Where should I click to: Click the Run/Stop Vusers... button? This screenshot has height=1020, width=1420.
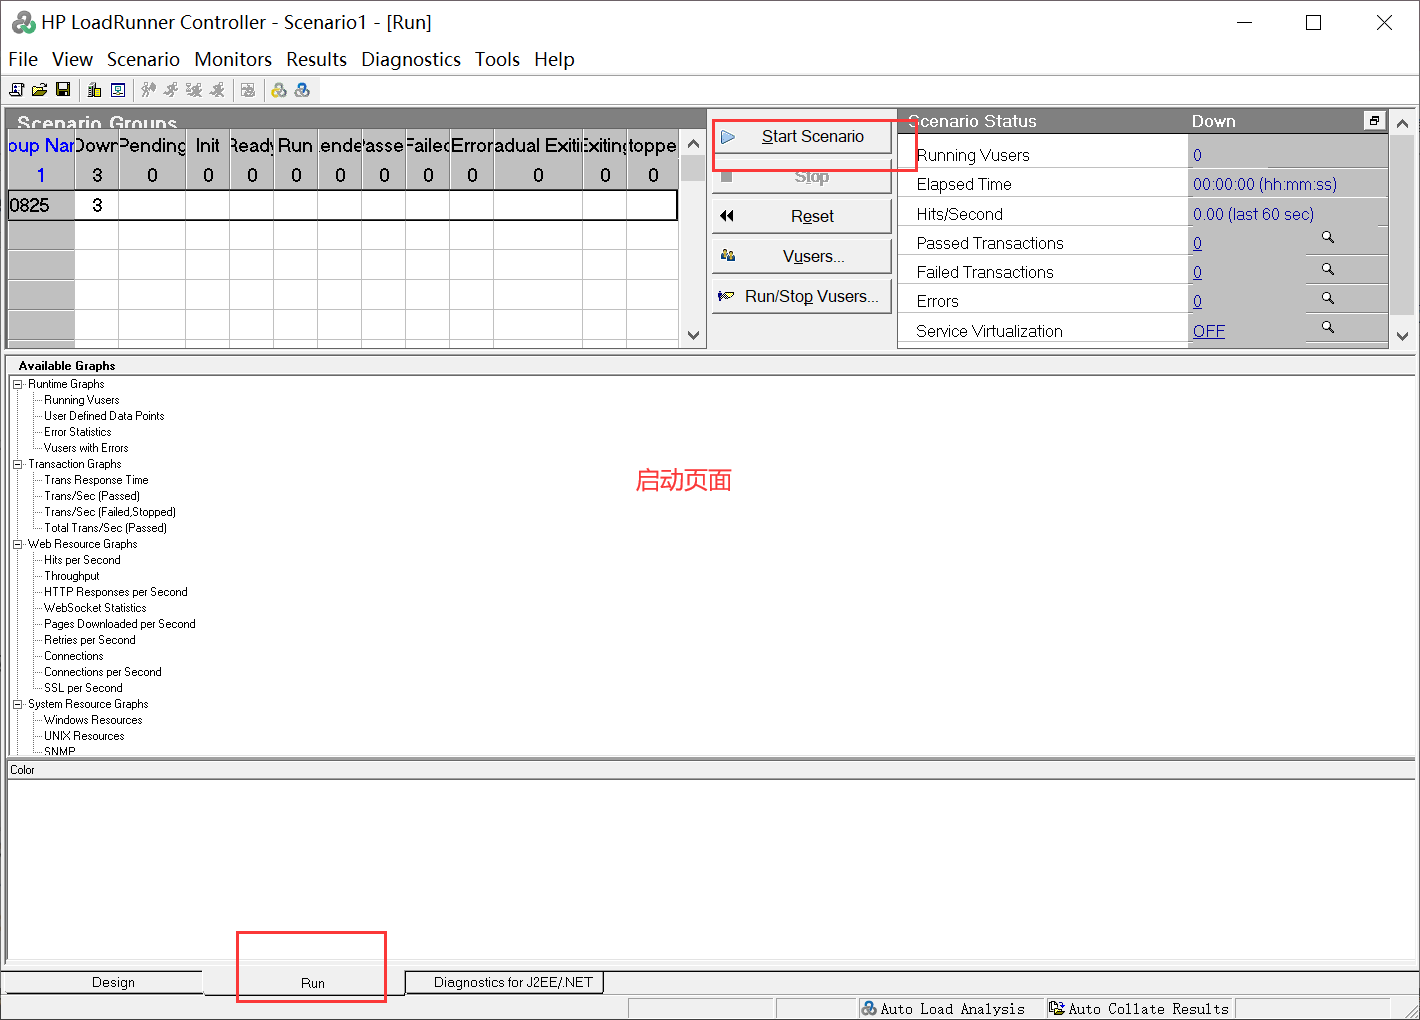tap(802, 297)
